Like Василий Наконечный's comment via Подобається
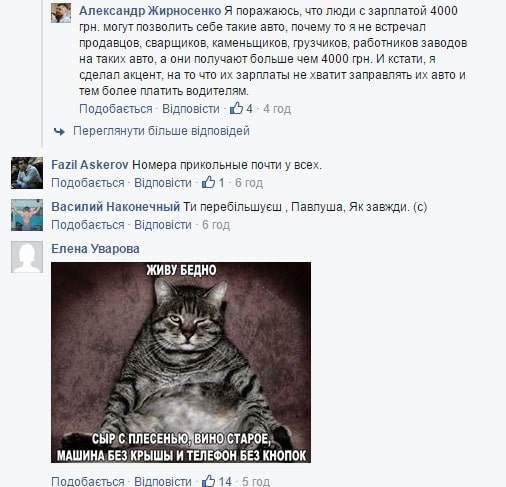Viewport: 506px width, 487px height. coord(88,225)
